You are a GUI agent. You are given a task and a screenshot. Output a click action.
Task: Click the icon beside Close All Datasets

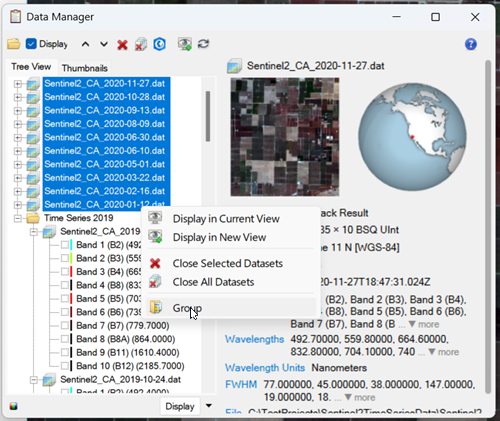155,282
